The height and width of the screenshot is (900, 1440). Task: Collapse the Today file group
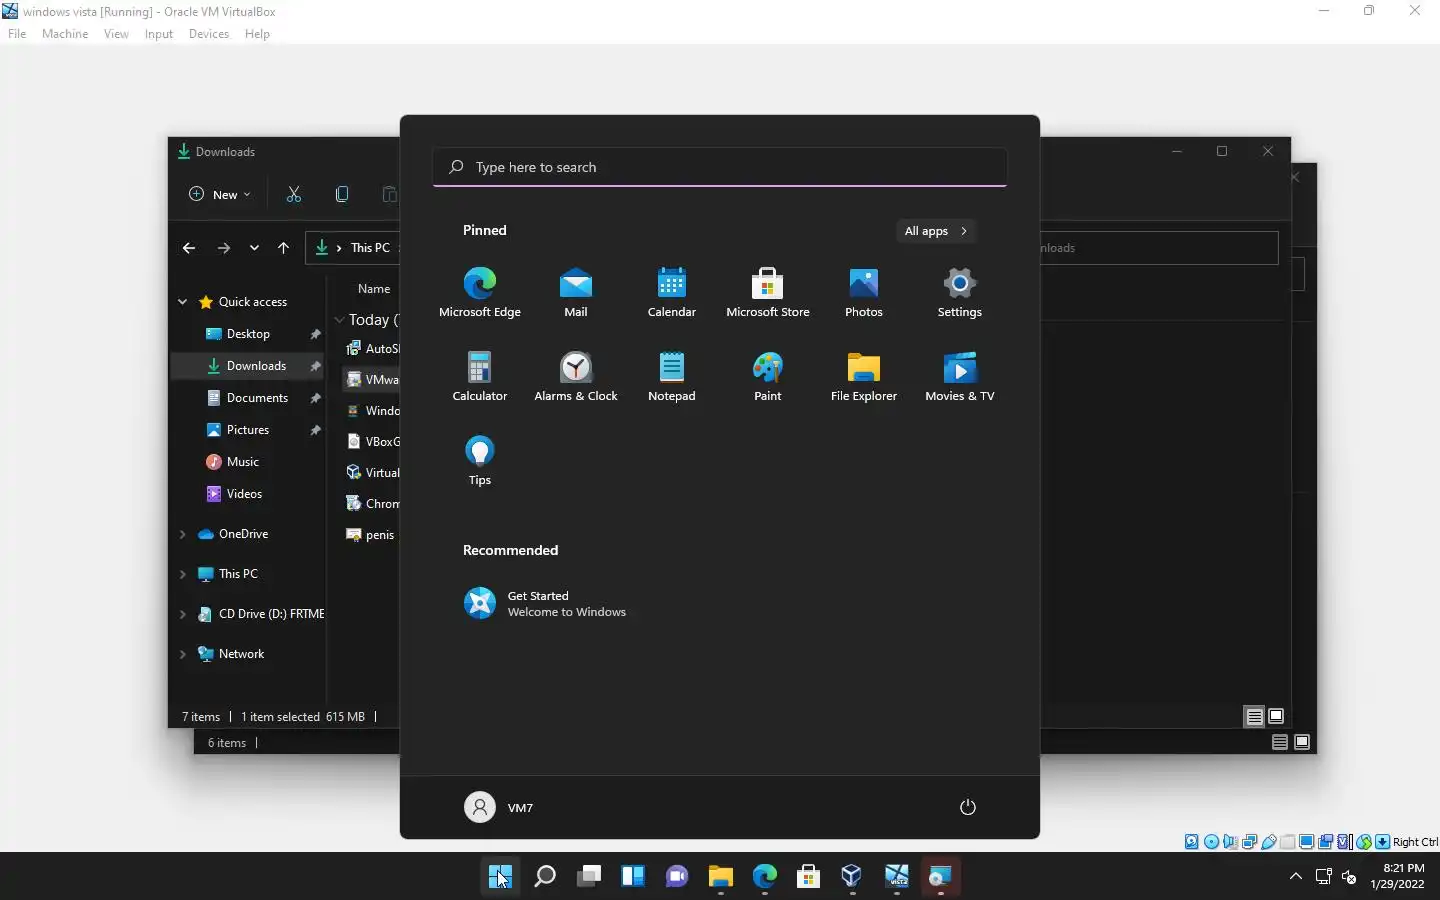340,320
